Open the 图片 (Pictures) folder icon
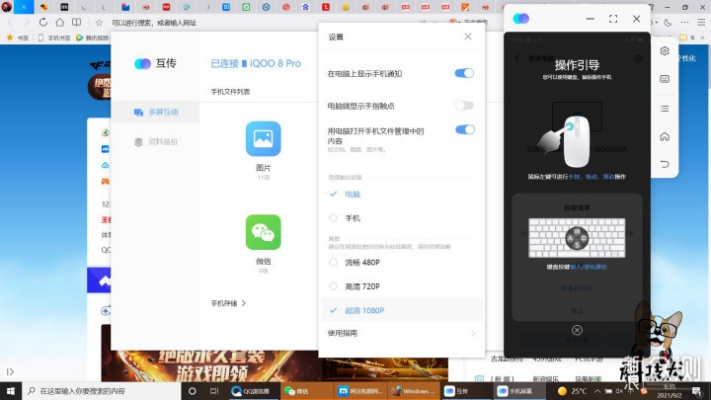This screenshot has width=711, height=400. pos(263,139)
